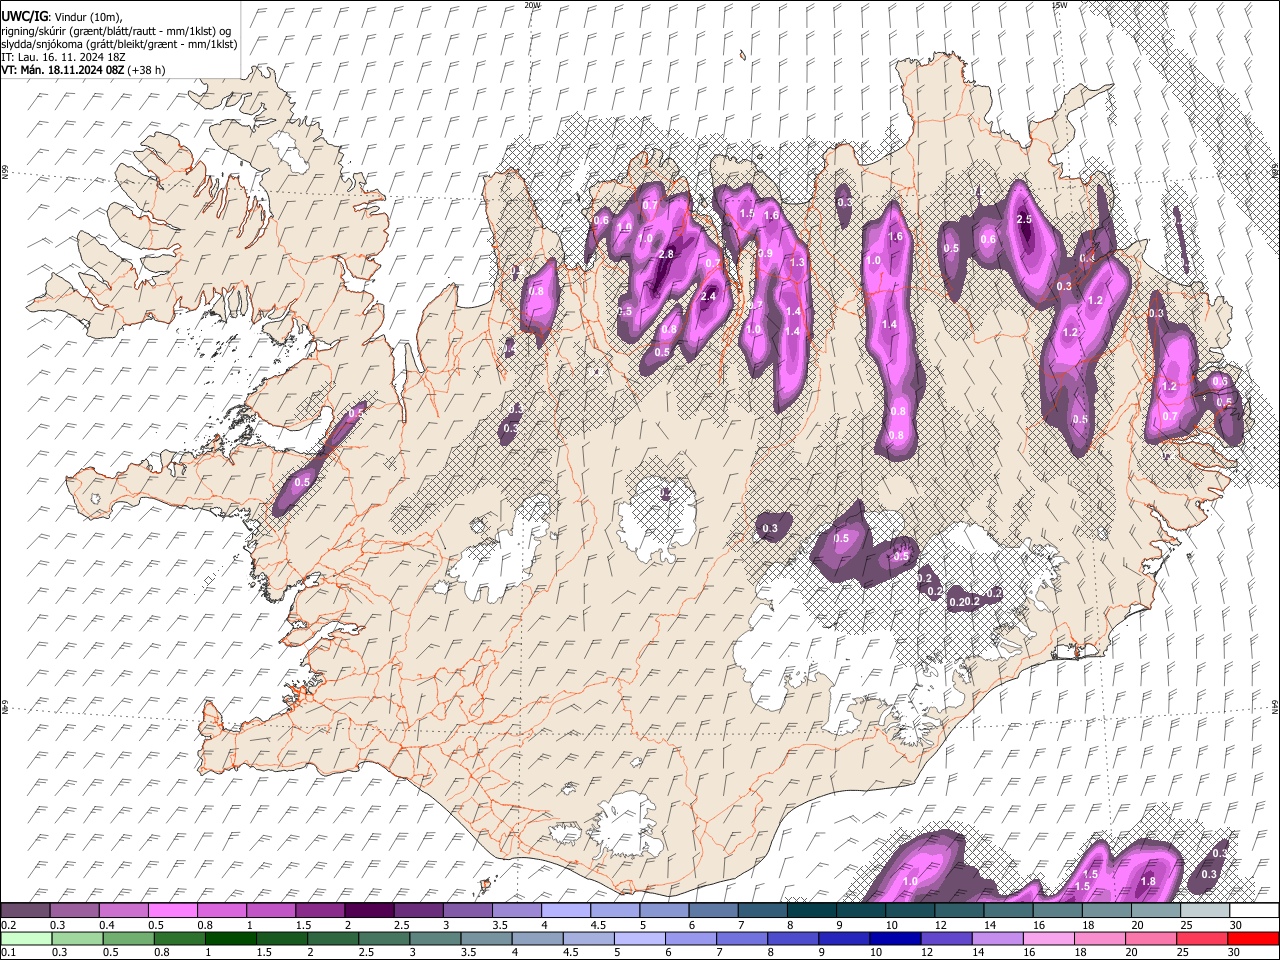Click the '2.8' precipitation value on the map
The width and height of the screenshot is (1280, 960).
667,255
